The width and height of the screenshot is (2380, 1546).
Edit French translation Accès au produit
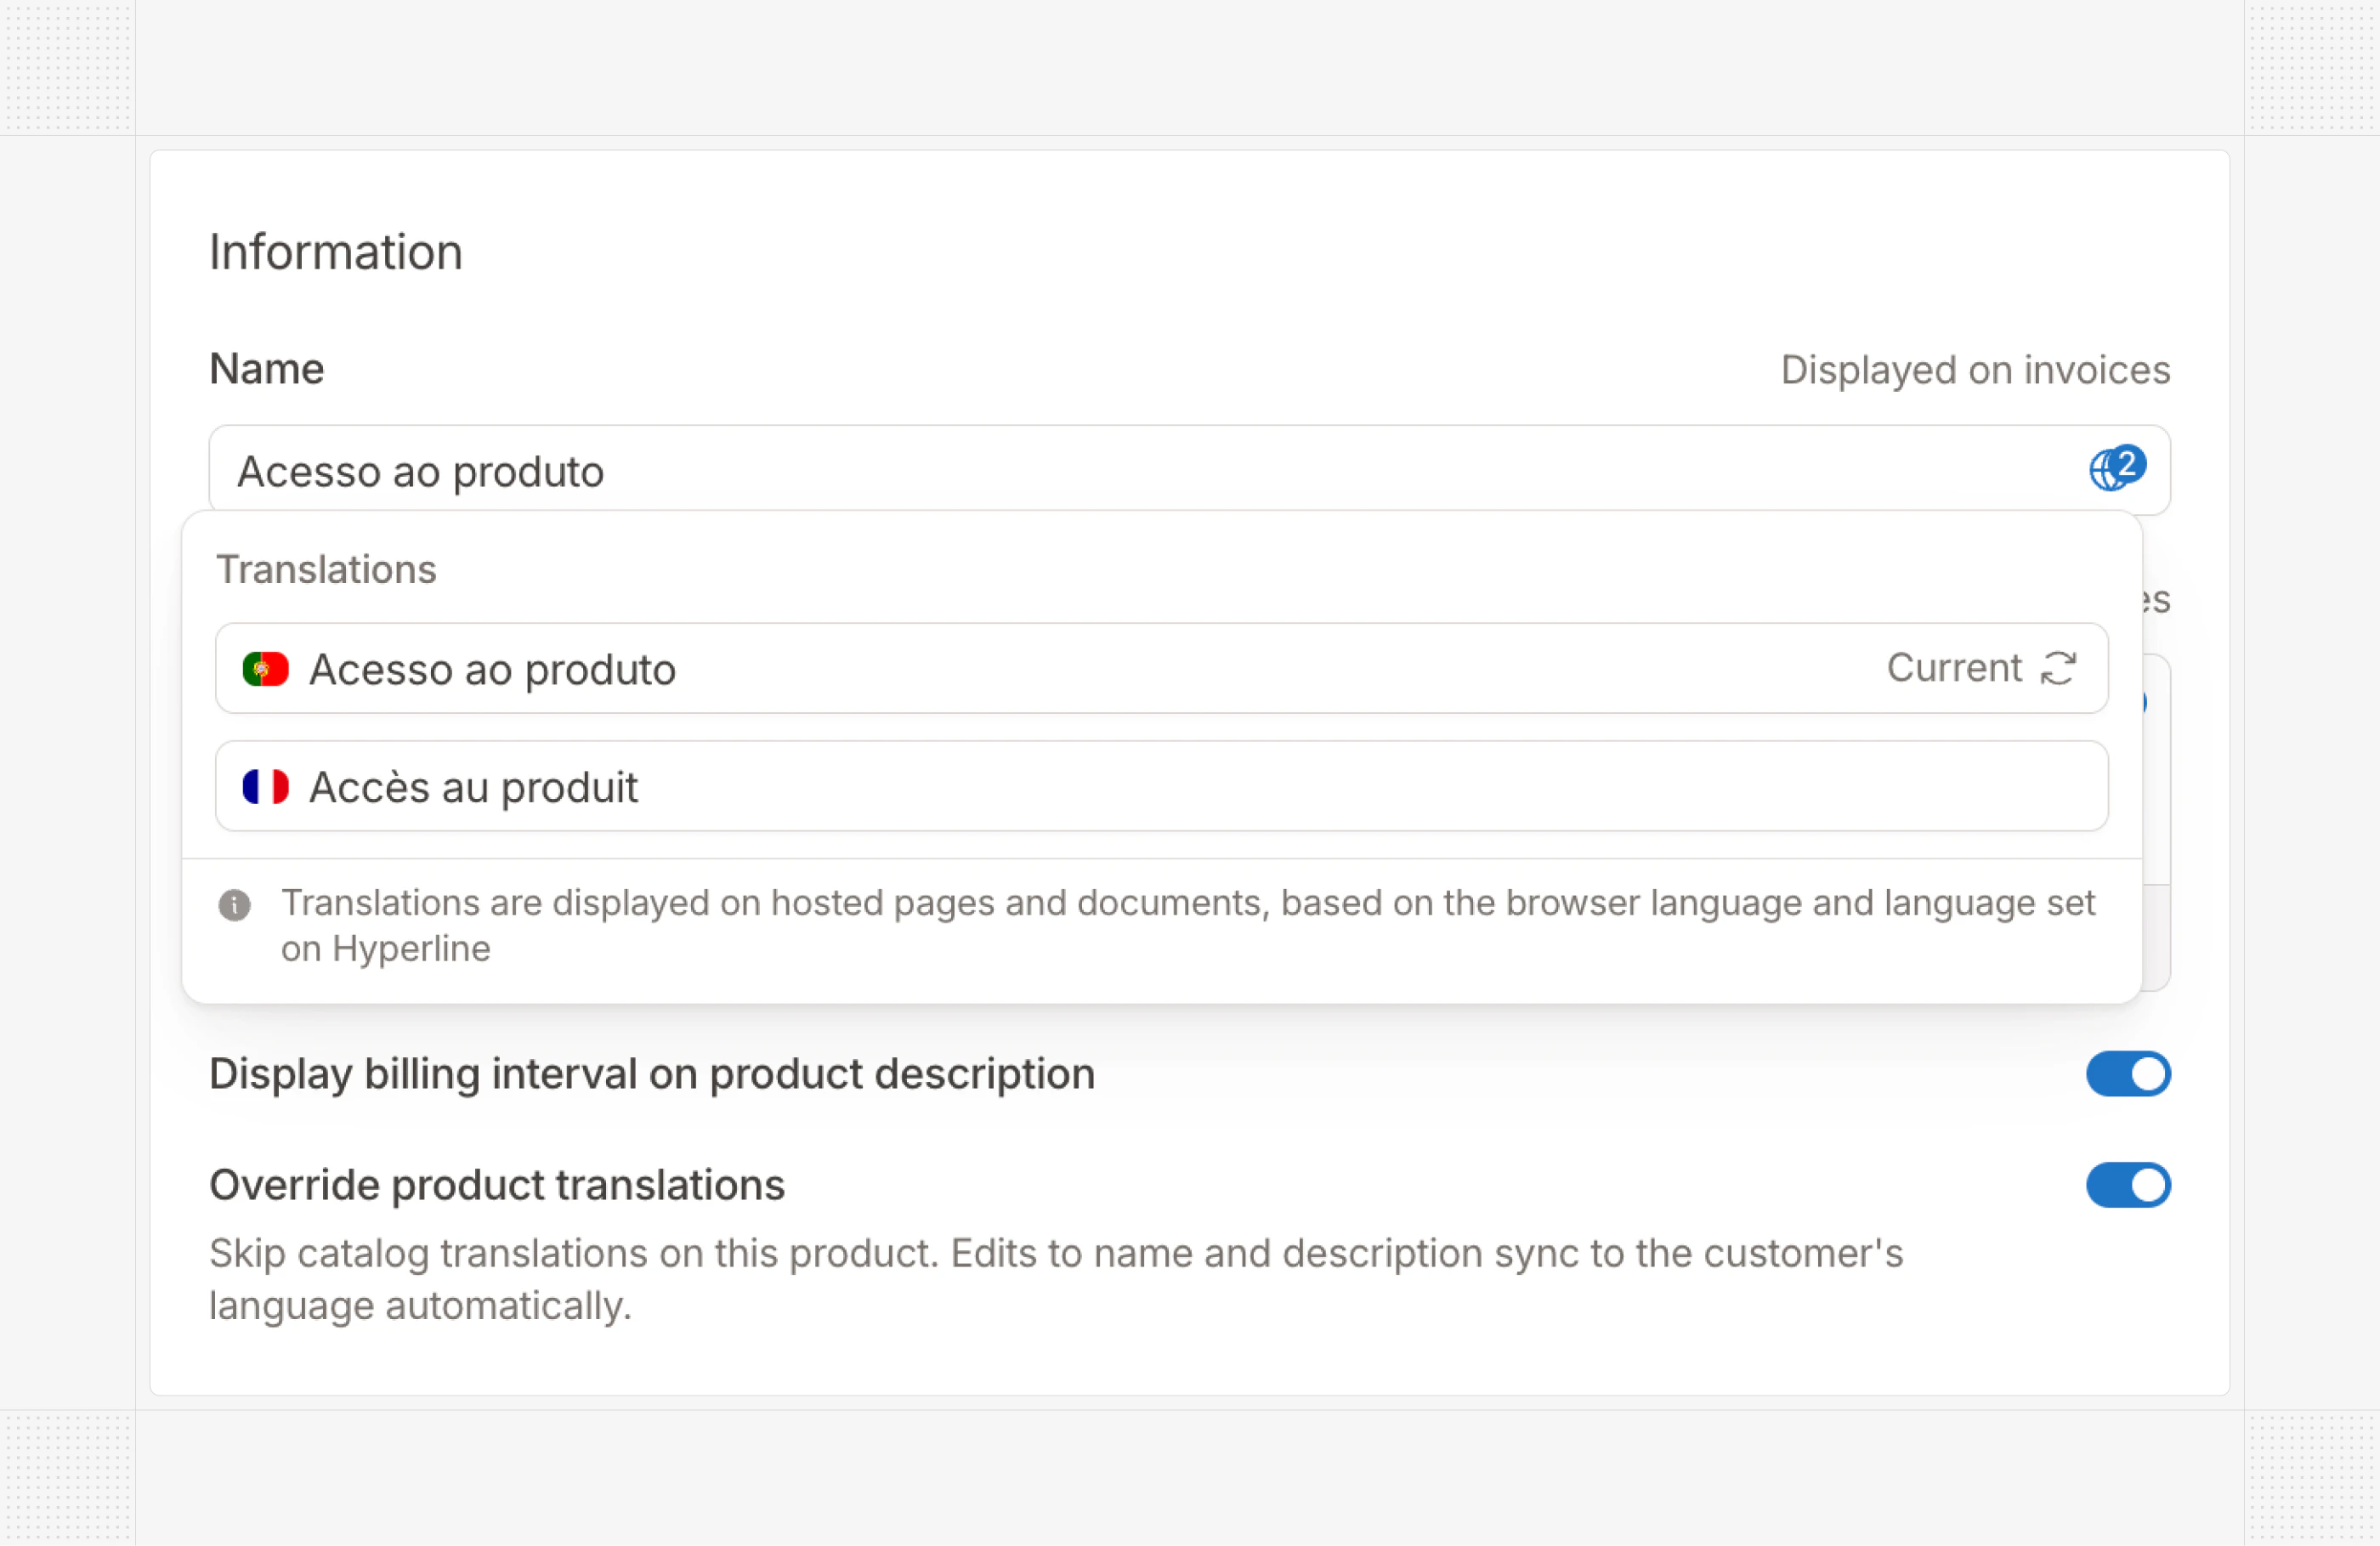pos(1161,786)
